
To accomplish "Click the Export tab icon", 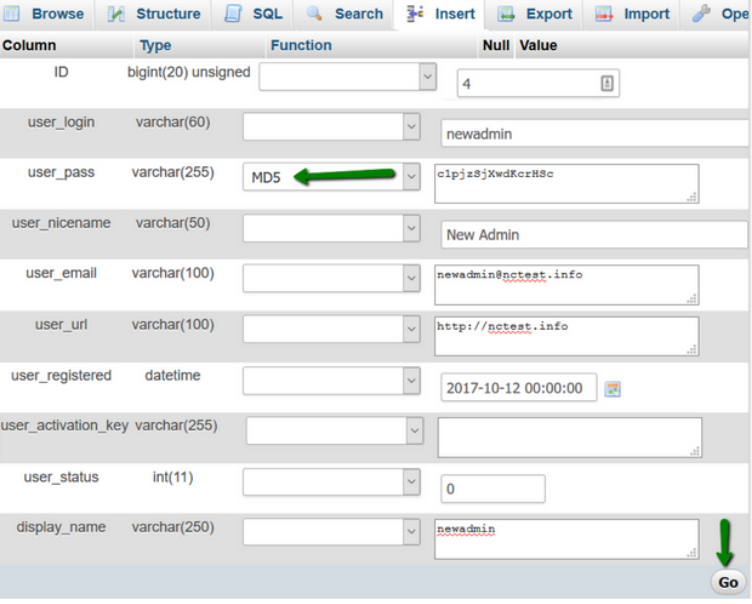I will click(x=507, y=14).
